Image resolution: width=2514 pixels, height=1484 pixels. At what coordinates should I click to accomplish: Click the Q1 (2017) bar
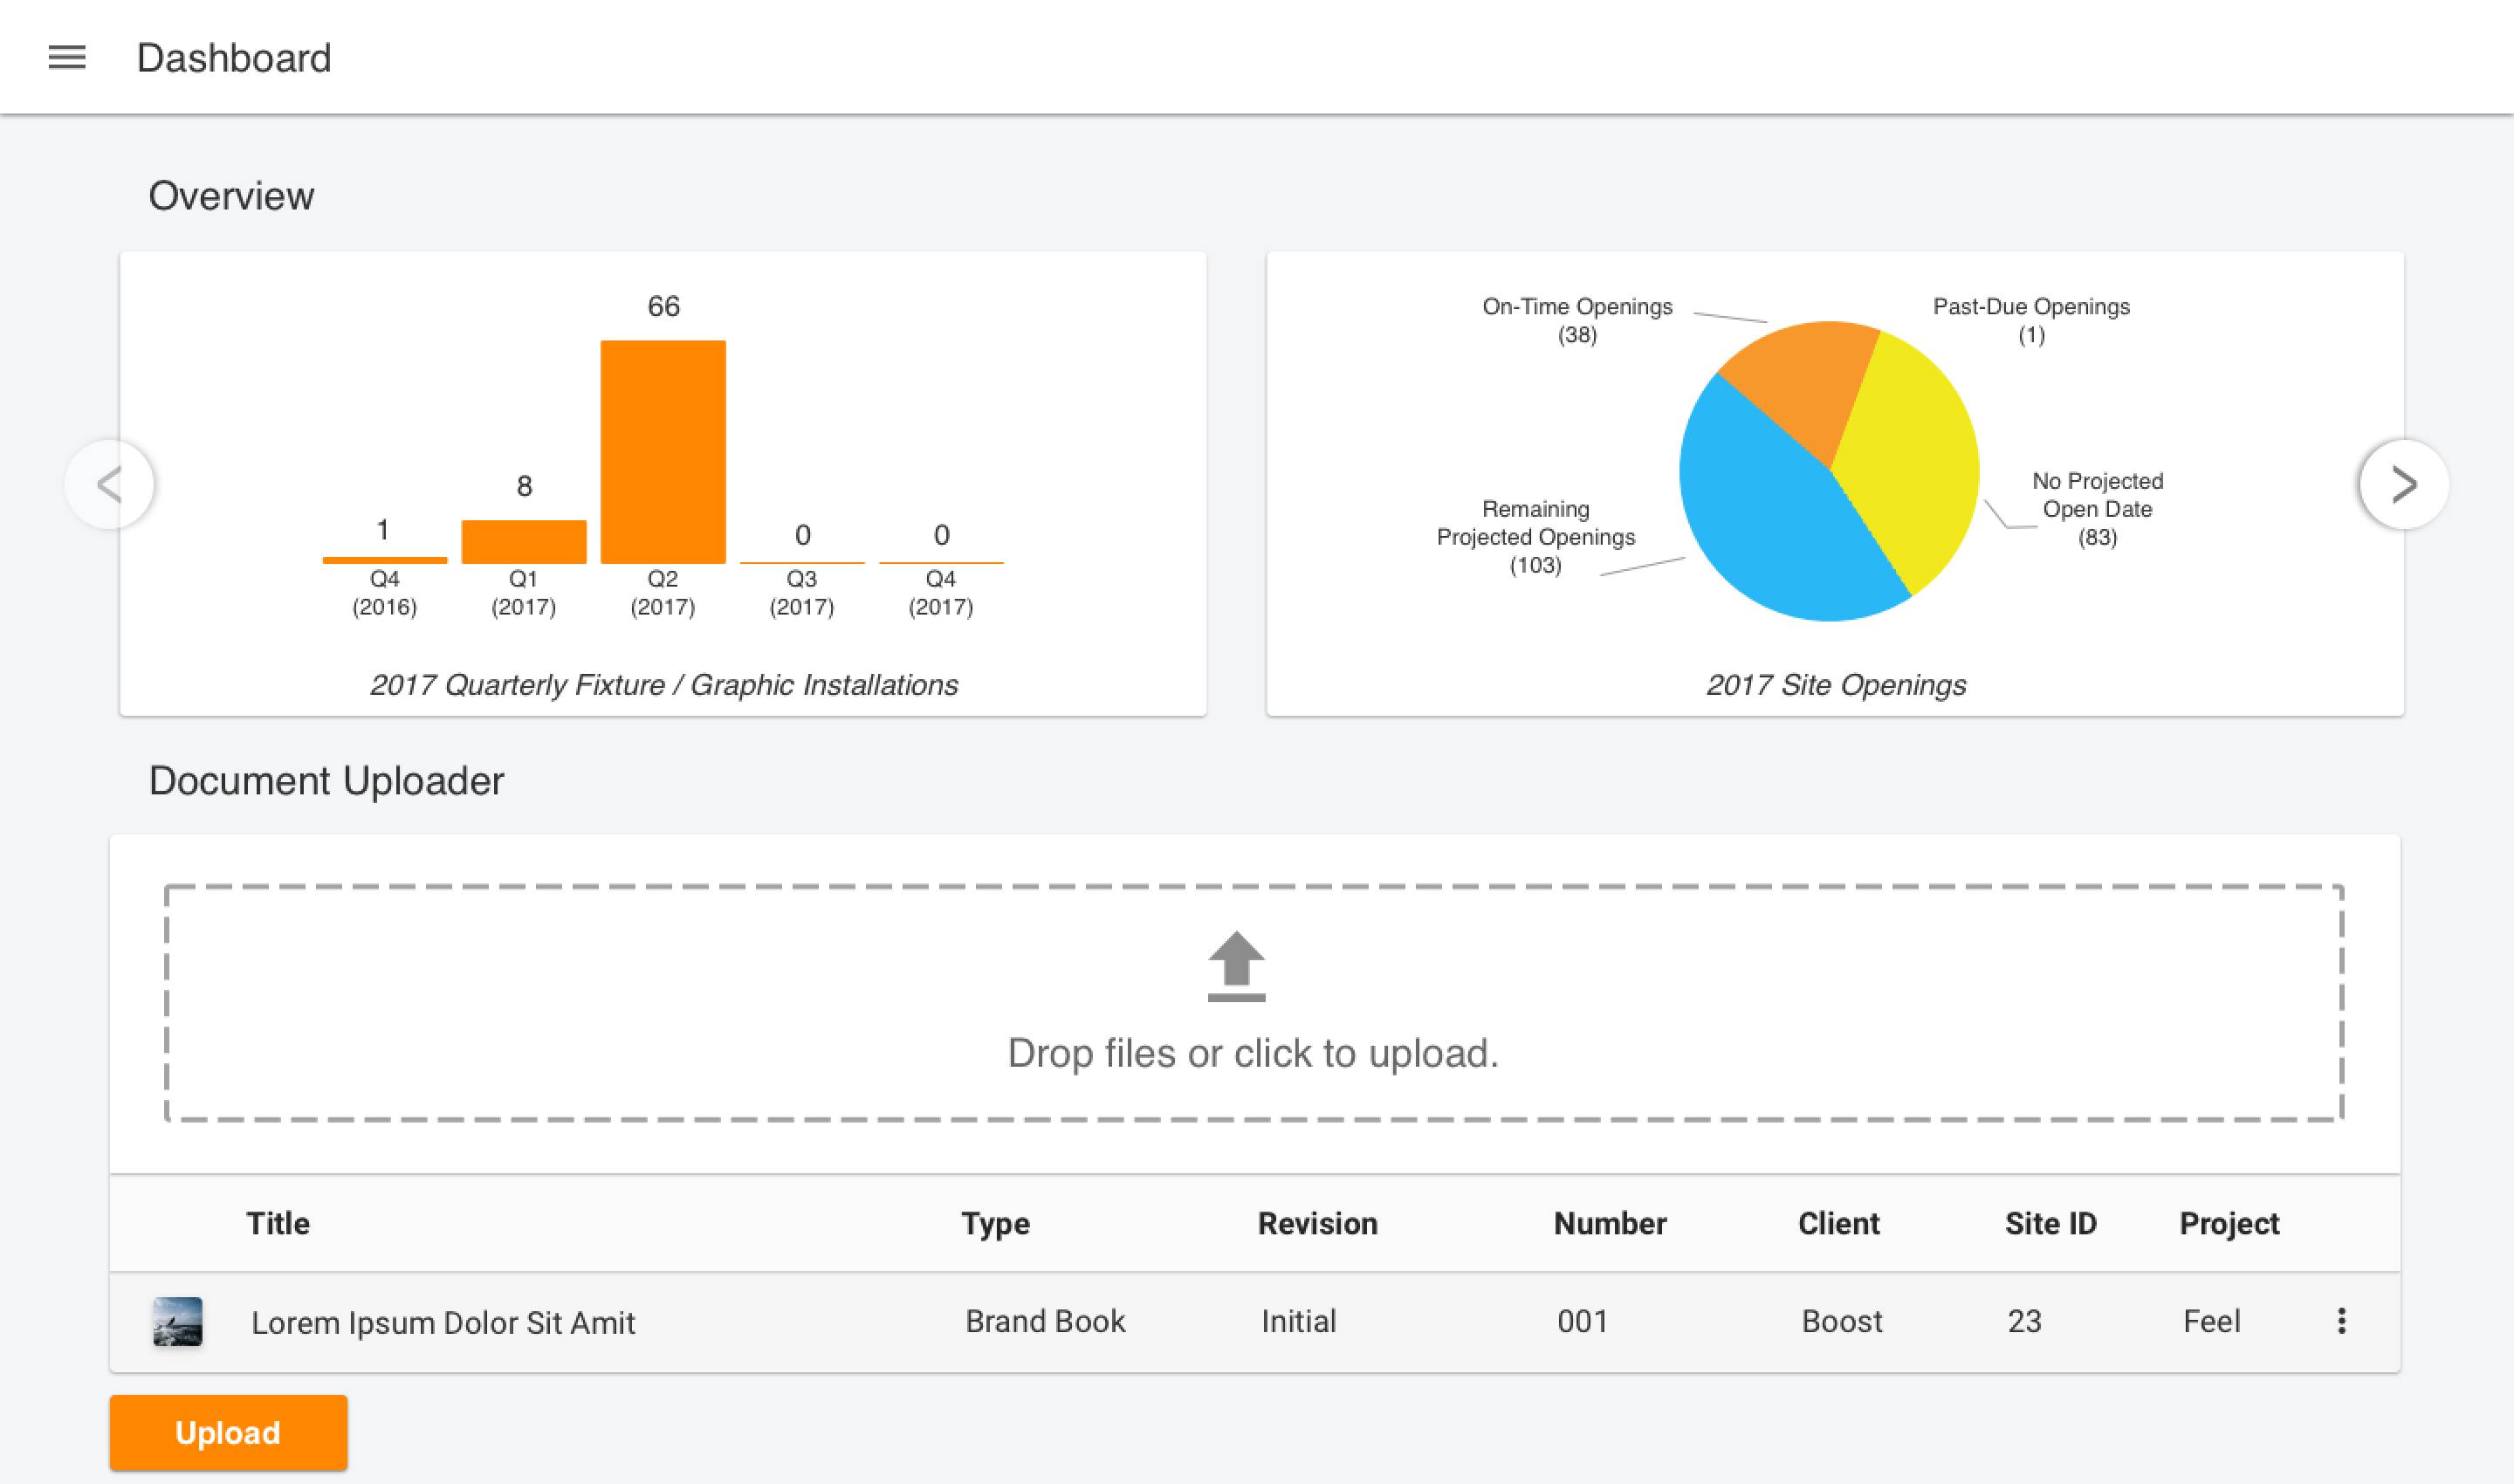[523, 542]
